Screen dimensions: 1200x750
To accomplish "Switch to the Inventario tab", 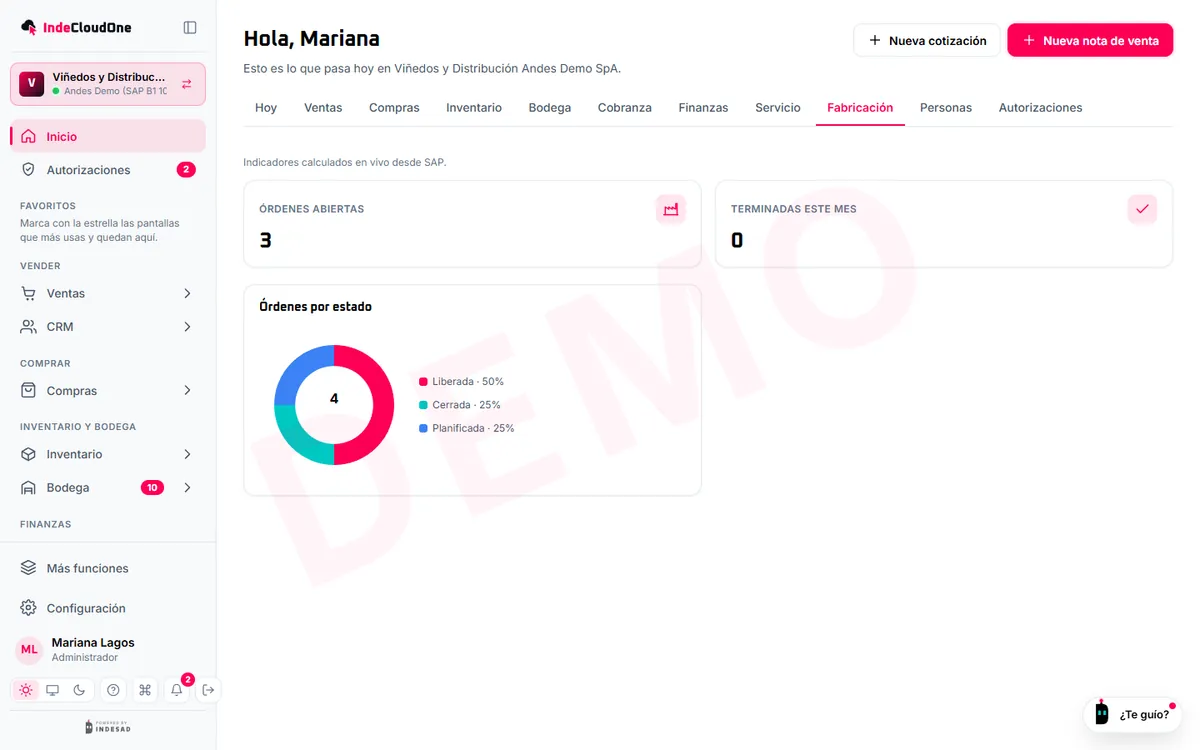I will (474, 107).
